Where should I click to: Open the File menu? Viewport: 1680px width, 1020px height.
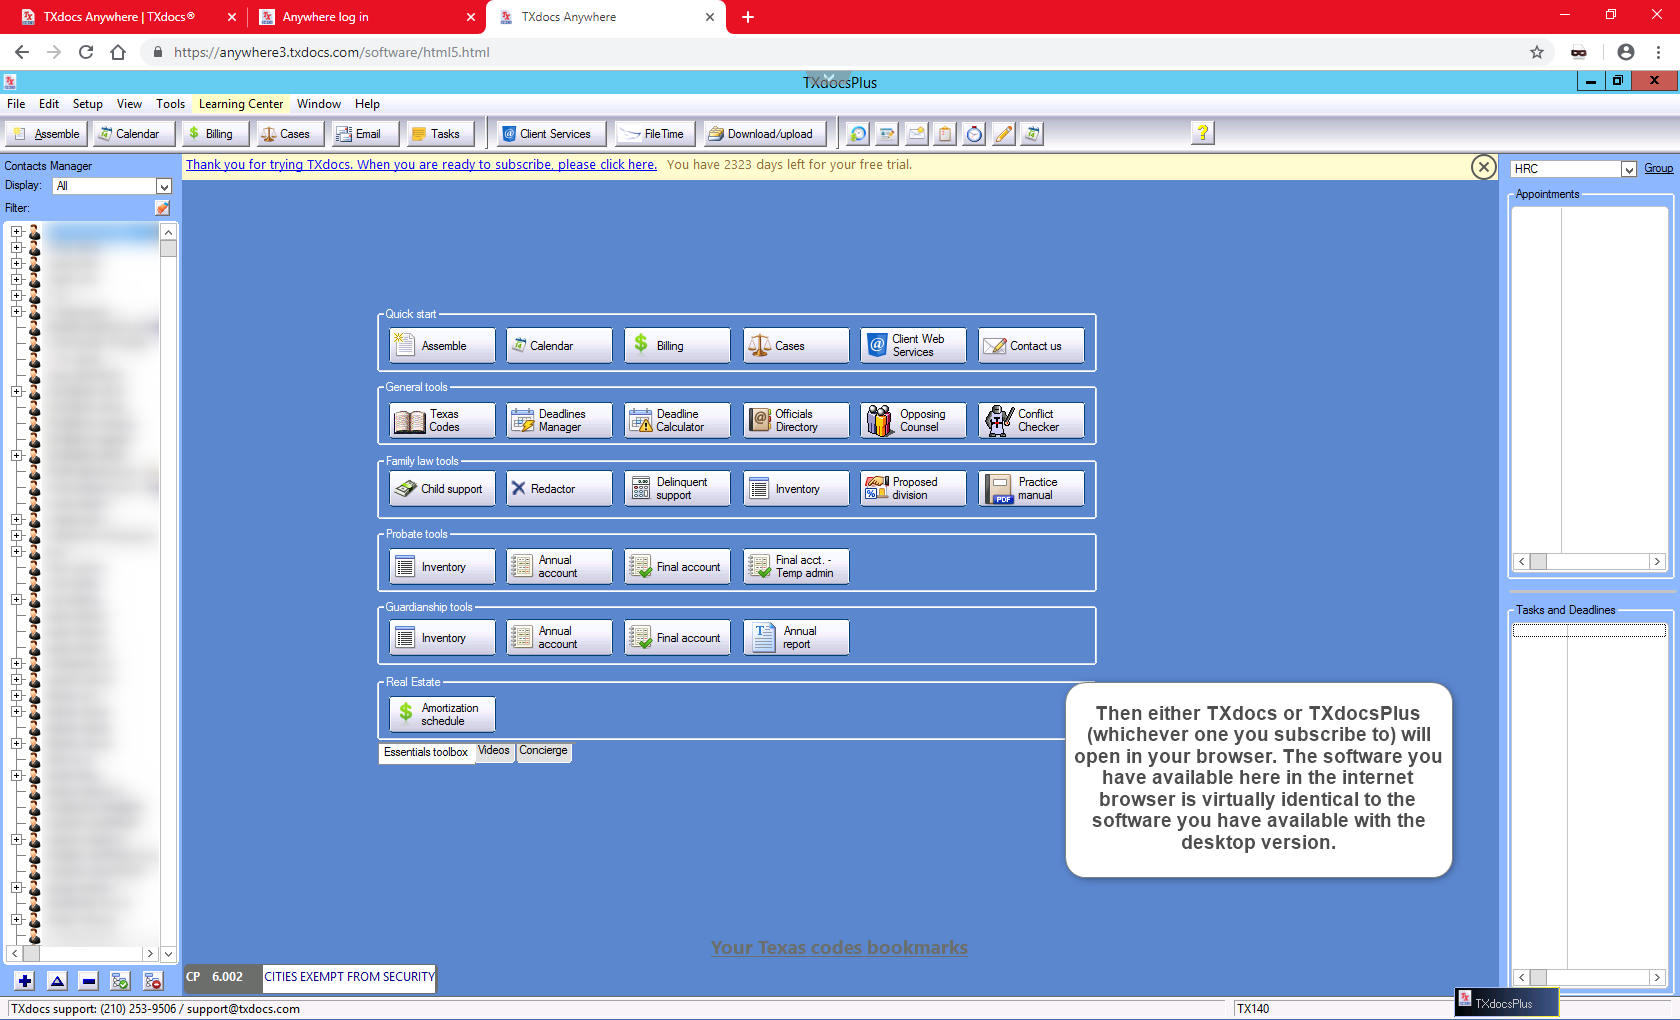click(16, 104)
